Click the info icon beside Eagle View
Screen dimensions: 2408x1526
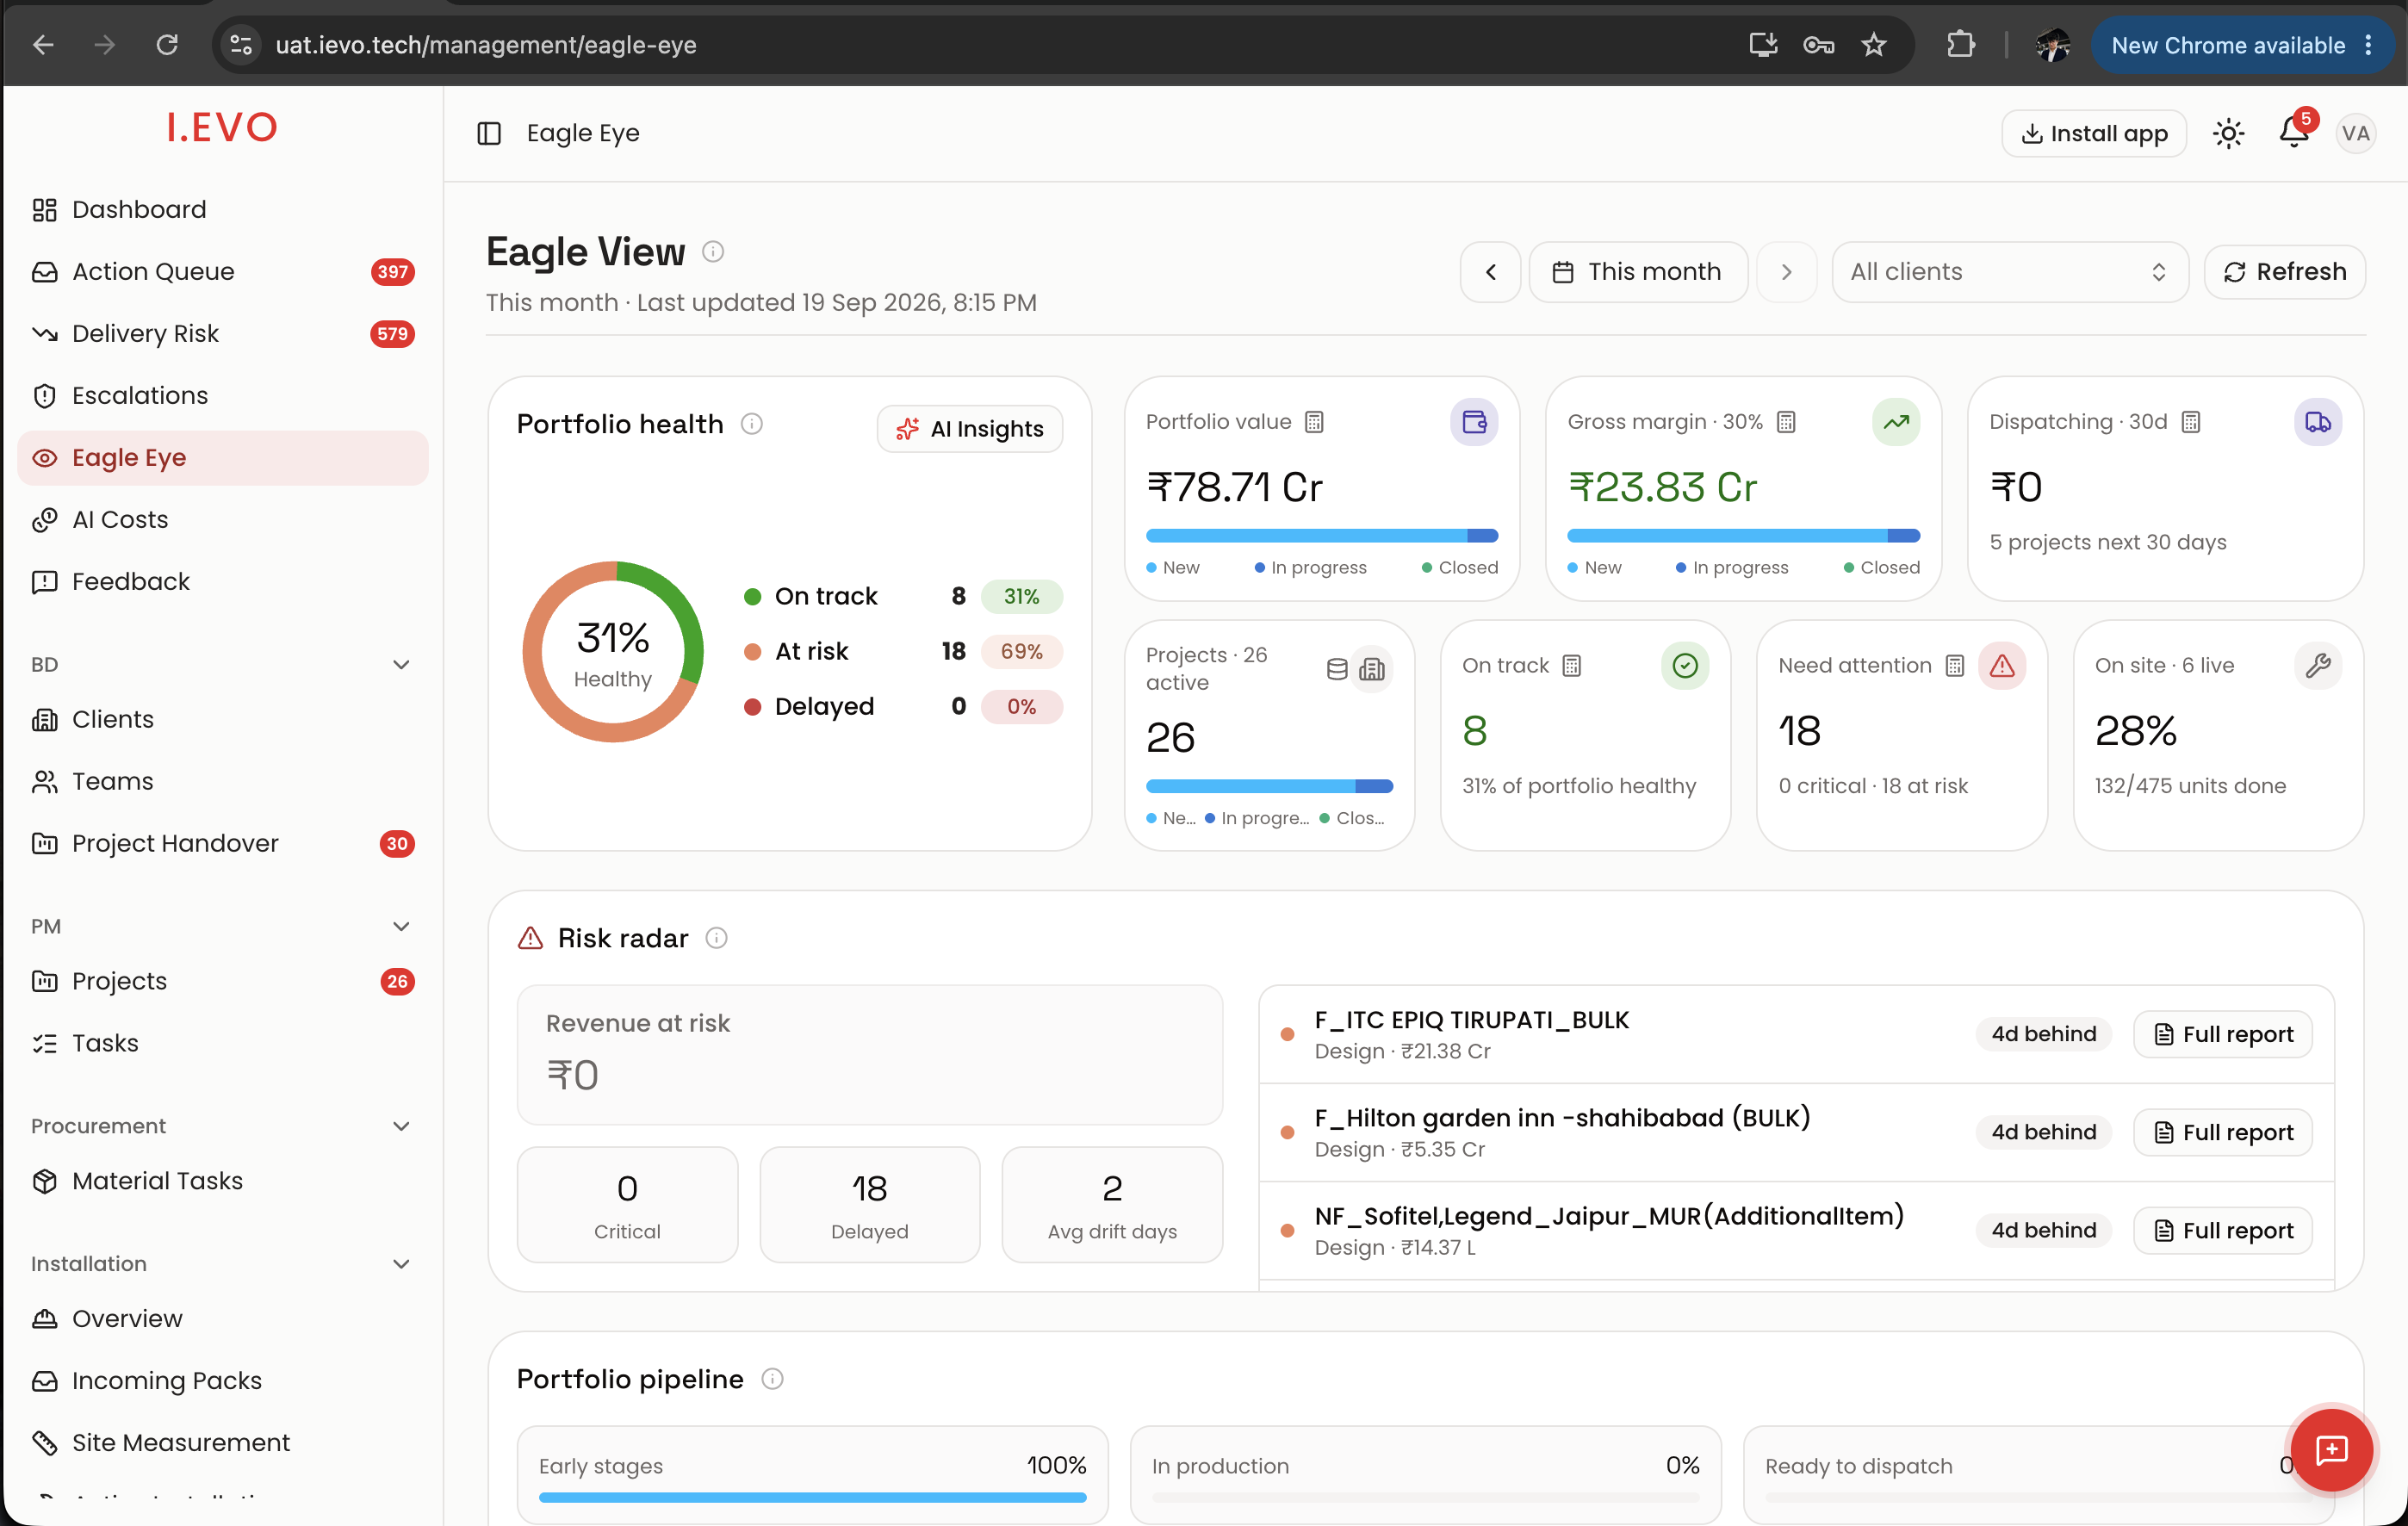pyautogui.click(x=713, y=252)
